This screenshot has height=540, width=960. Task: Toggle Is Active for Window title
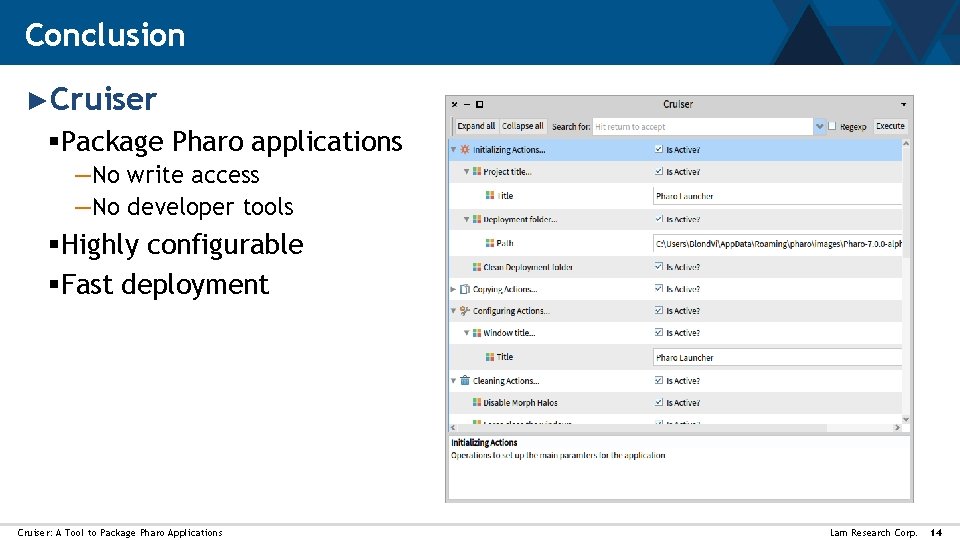coord(659,333)
